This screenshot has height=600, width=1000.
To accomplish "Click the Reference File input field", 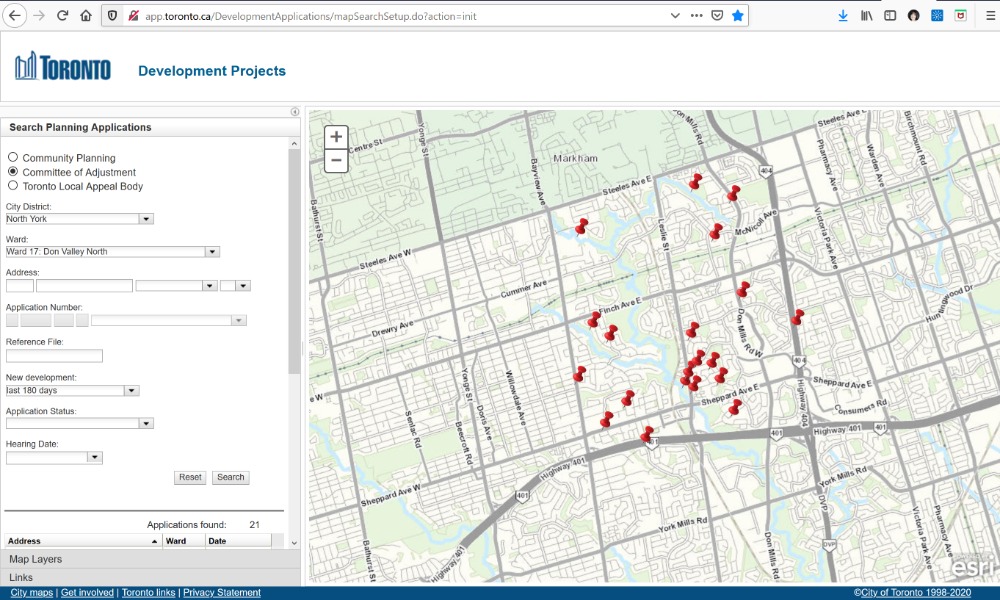I will (54, 355).
